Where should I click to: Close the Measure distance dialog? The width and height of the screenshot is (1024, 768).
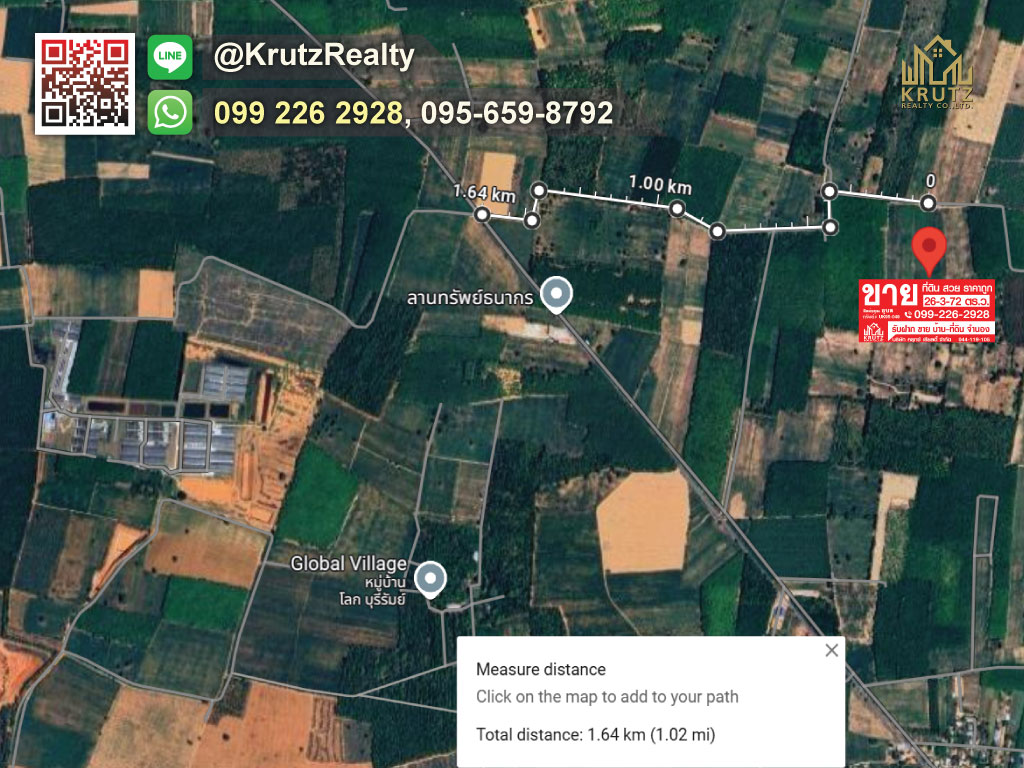tap(831, 650)
